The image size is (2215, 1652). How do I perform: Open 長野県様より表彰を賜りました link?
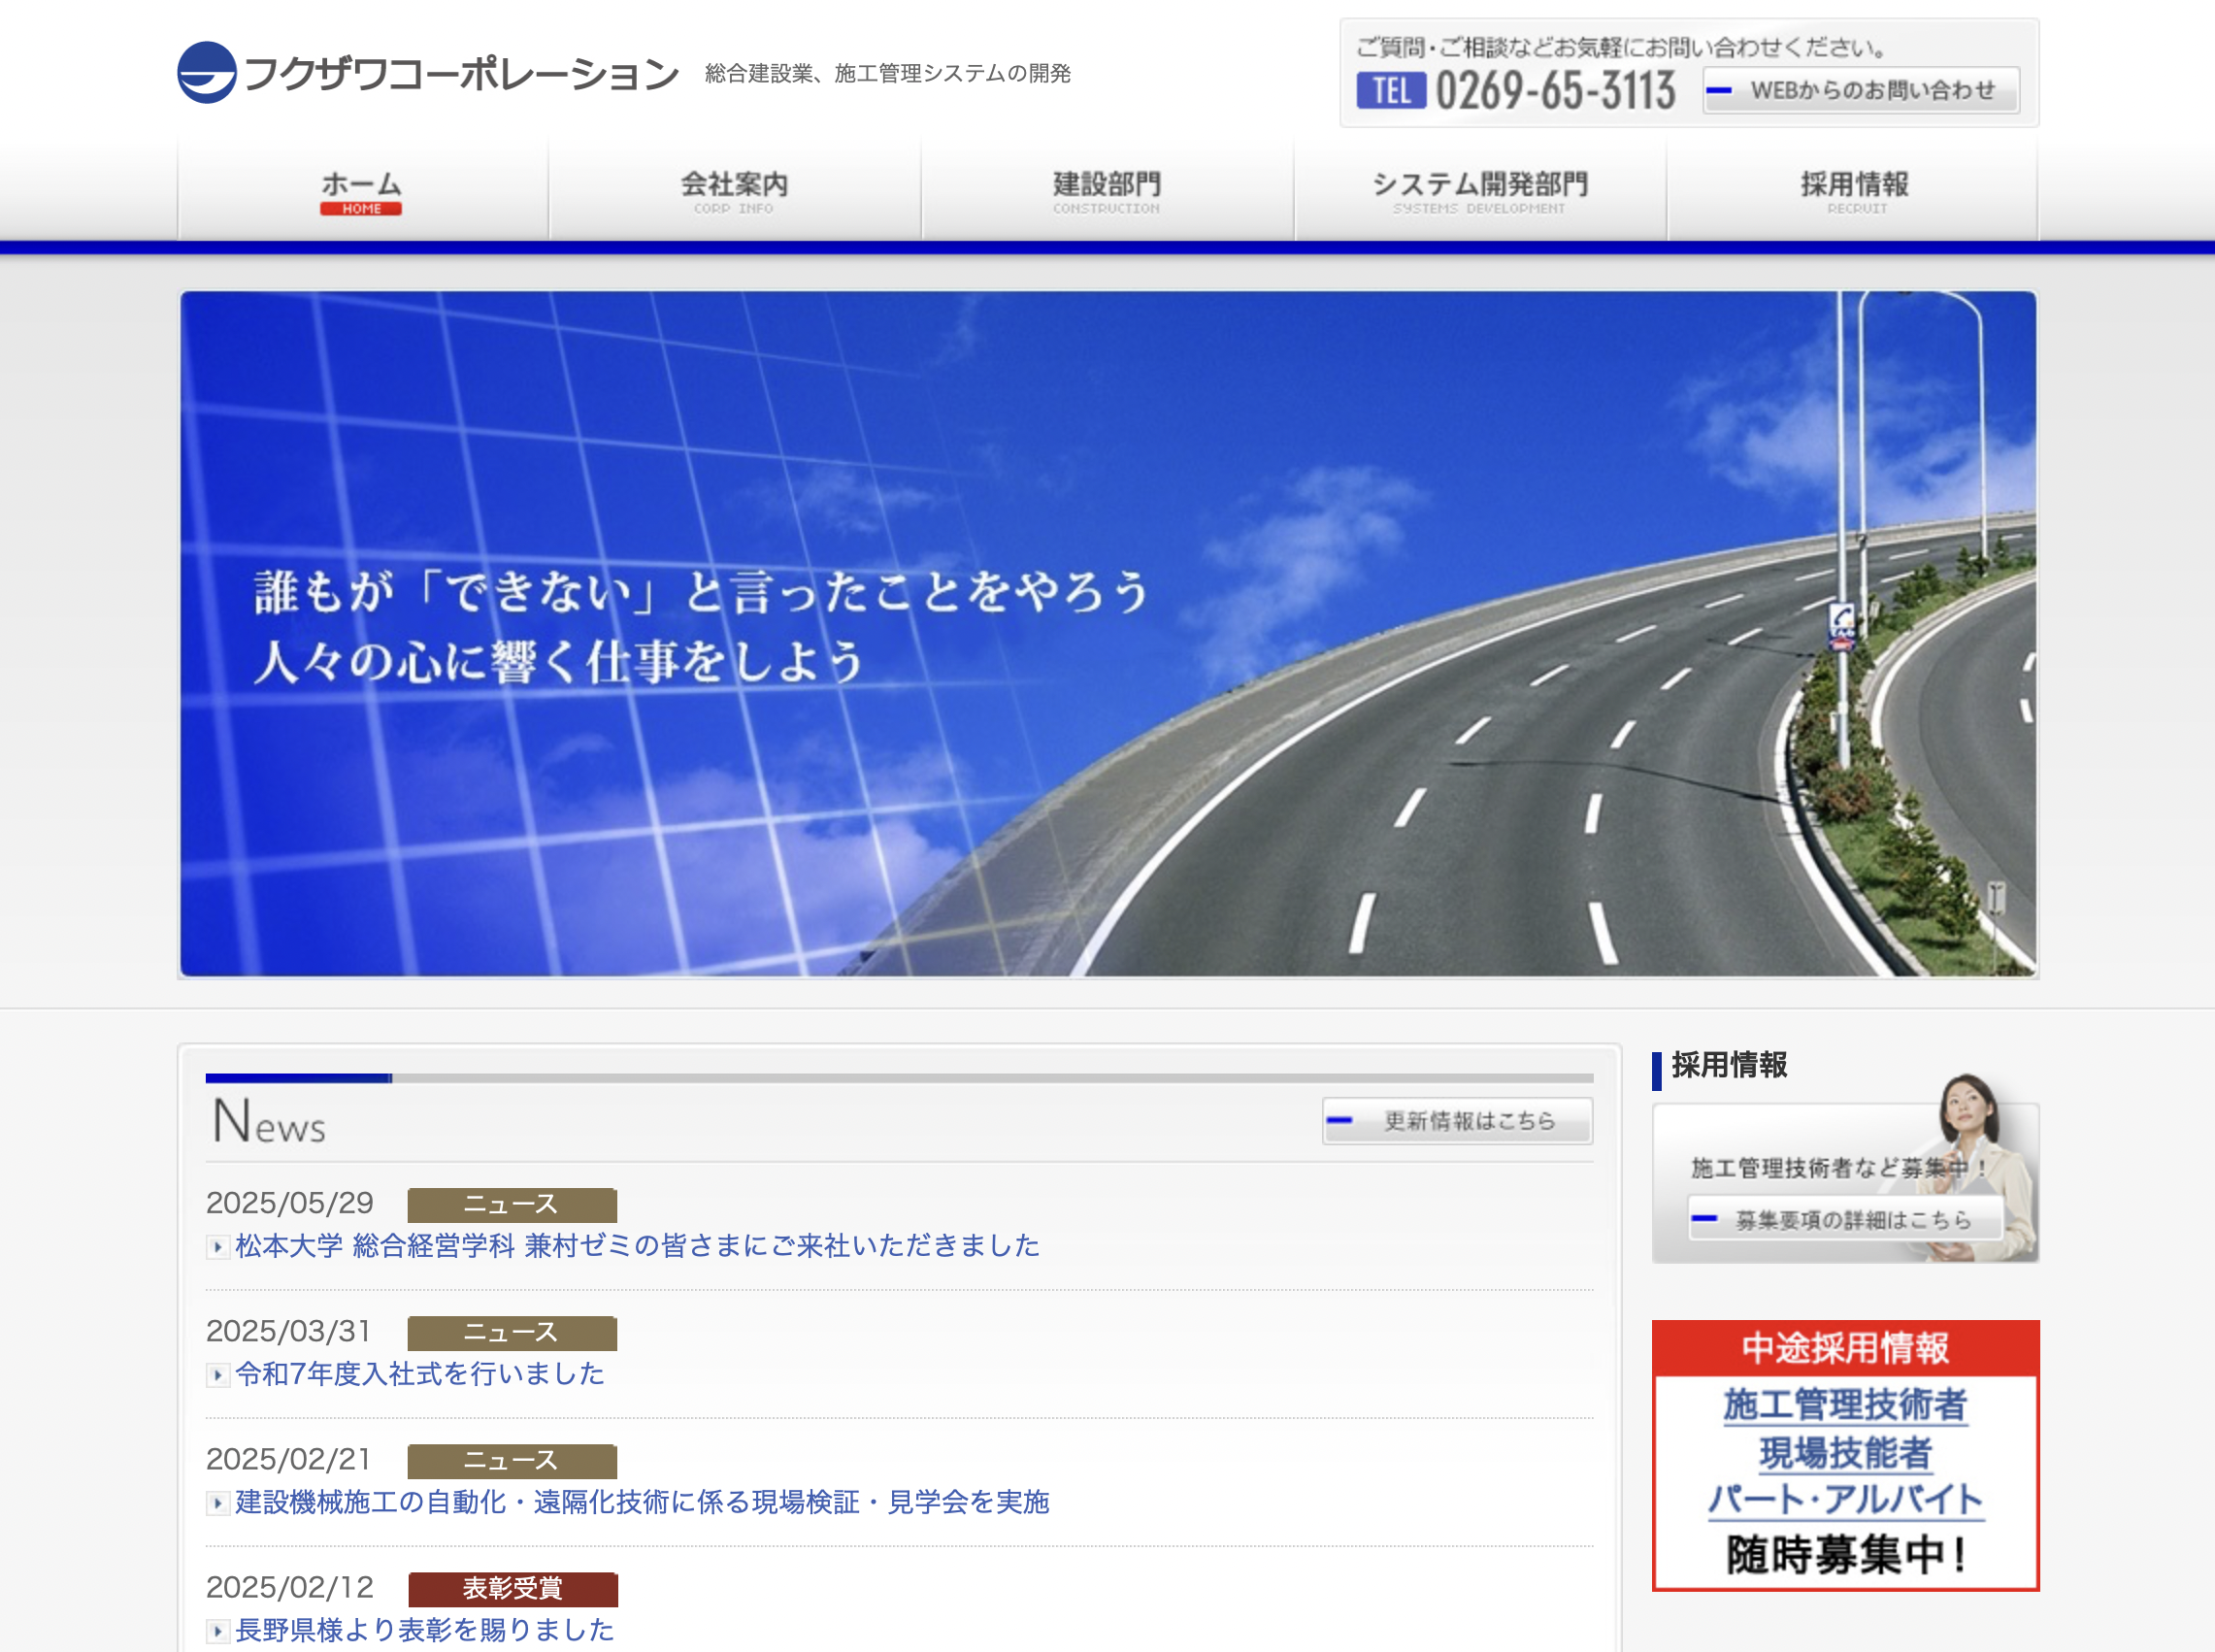tap(425, 1630)
